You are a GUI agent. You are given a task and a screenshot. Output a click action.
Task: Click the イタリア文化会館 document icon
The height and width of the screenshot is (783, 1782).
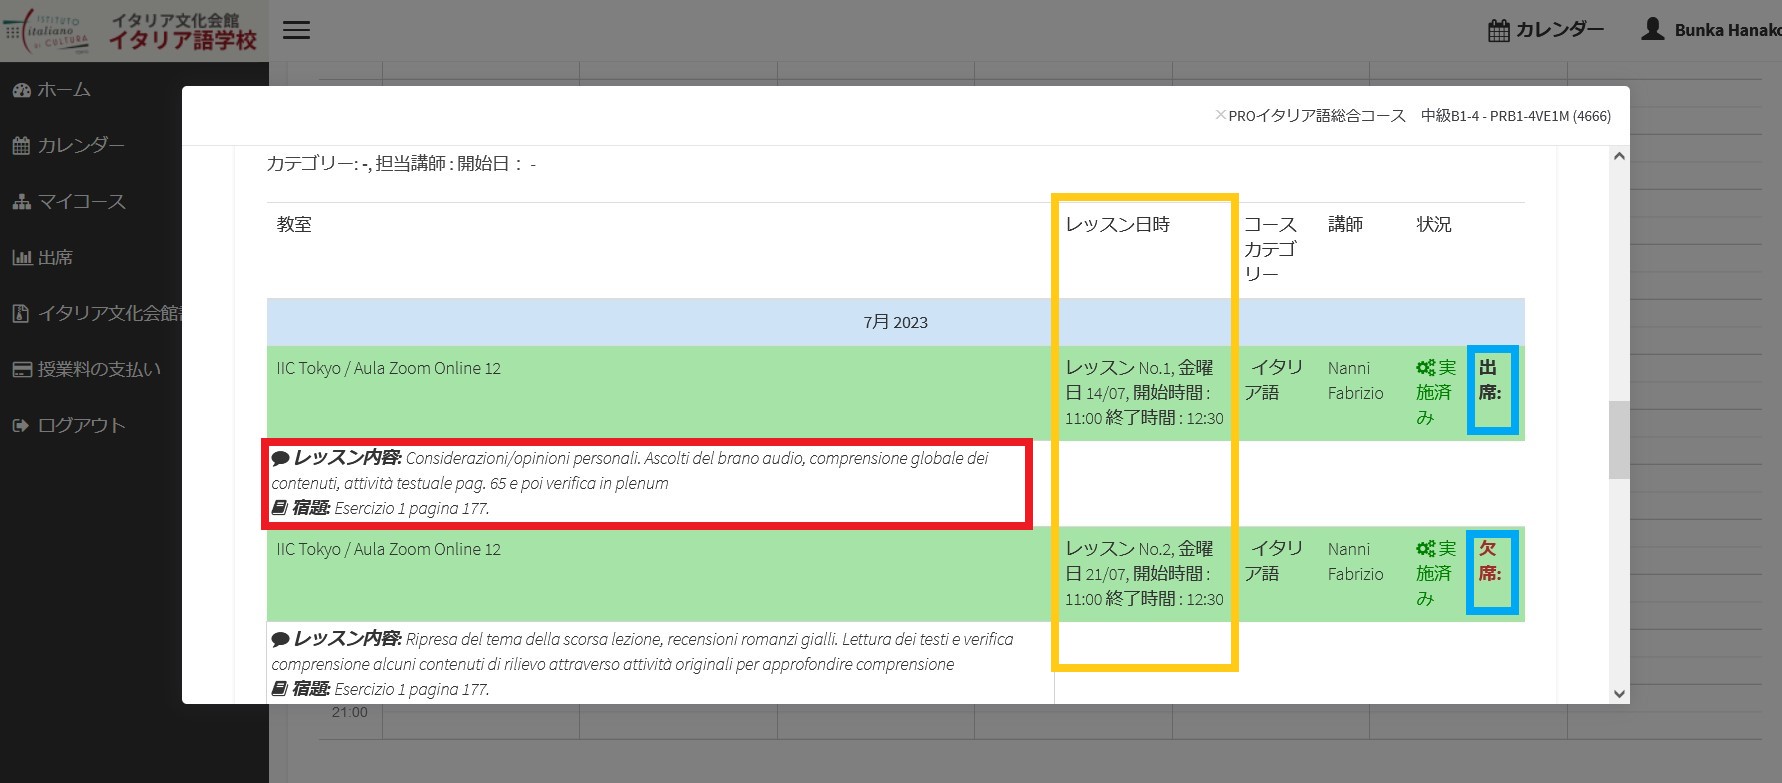click(22, 314)
